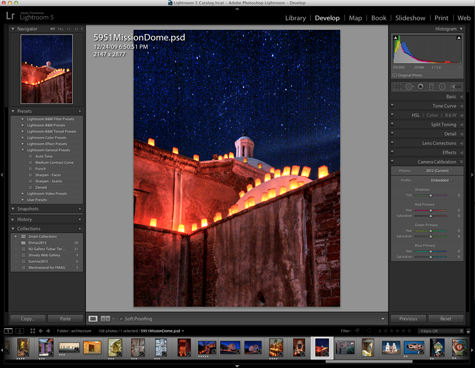Select the Crop Overlay tool icon

point(397,87)
